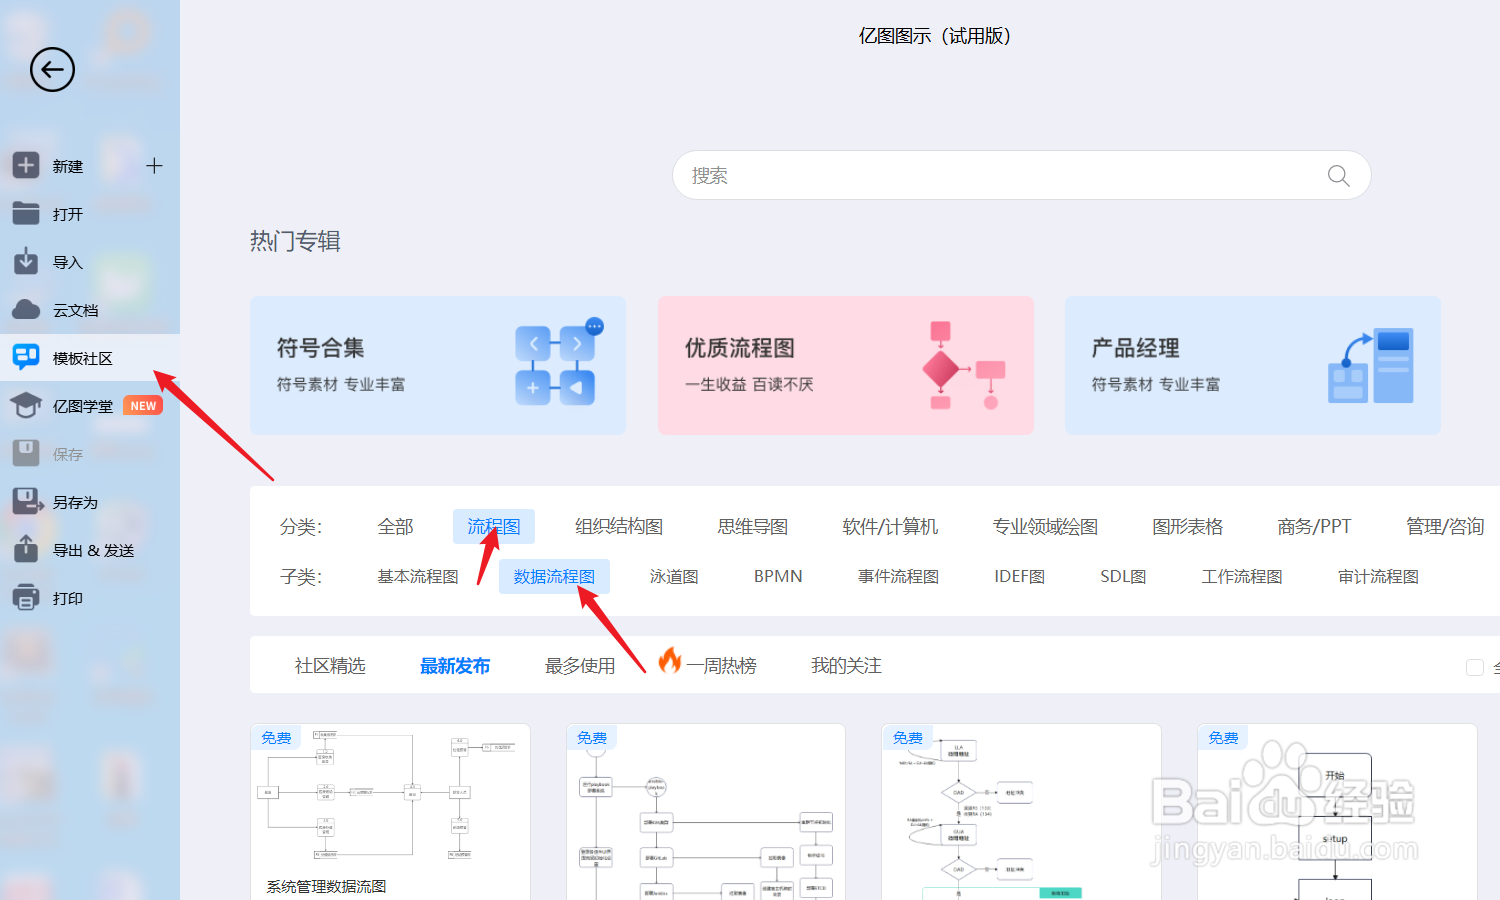Click the 优质流程图 pink flowchart icon
This screenshot has height=900, width=1500.
click(963, 365)
